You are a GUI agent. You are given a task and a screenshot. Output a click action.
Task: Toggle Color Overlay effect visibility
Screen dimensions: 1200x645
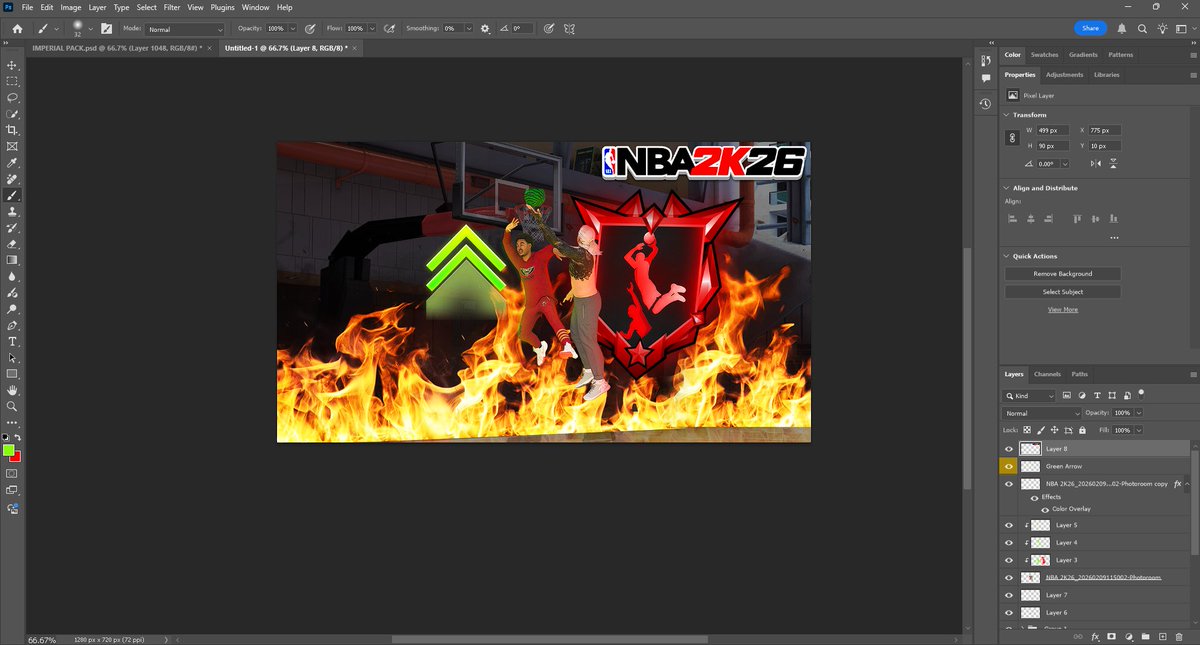(x=1045, y=509)
